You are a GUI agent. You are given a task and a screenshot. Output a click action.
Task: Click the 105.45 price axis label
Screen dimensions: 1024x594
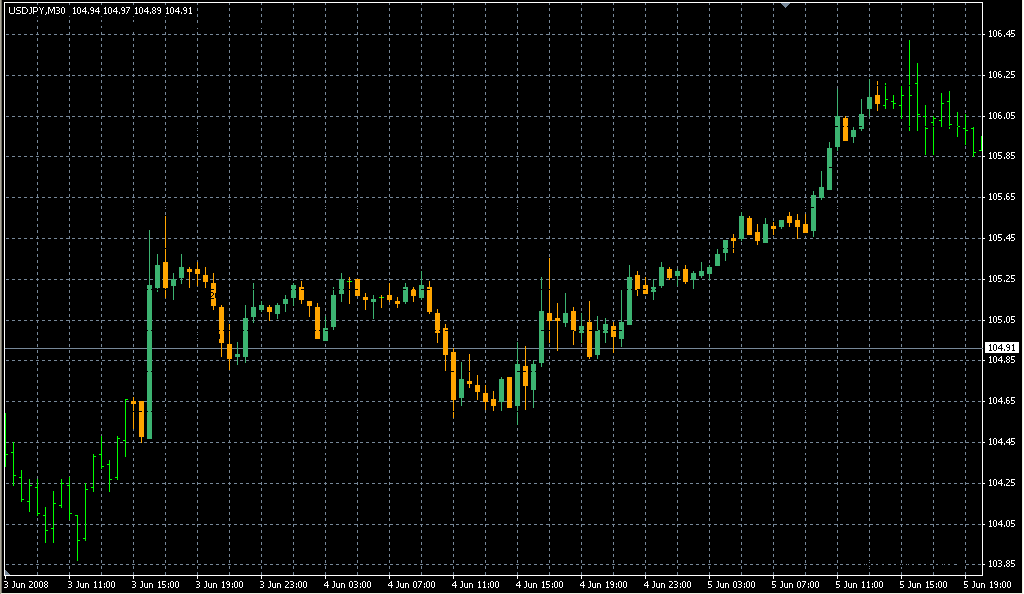click(1001, 238)
